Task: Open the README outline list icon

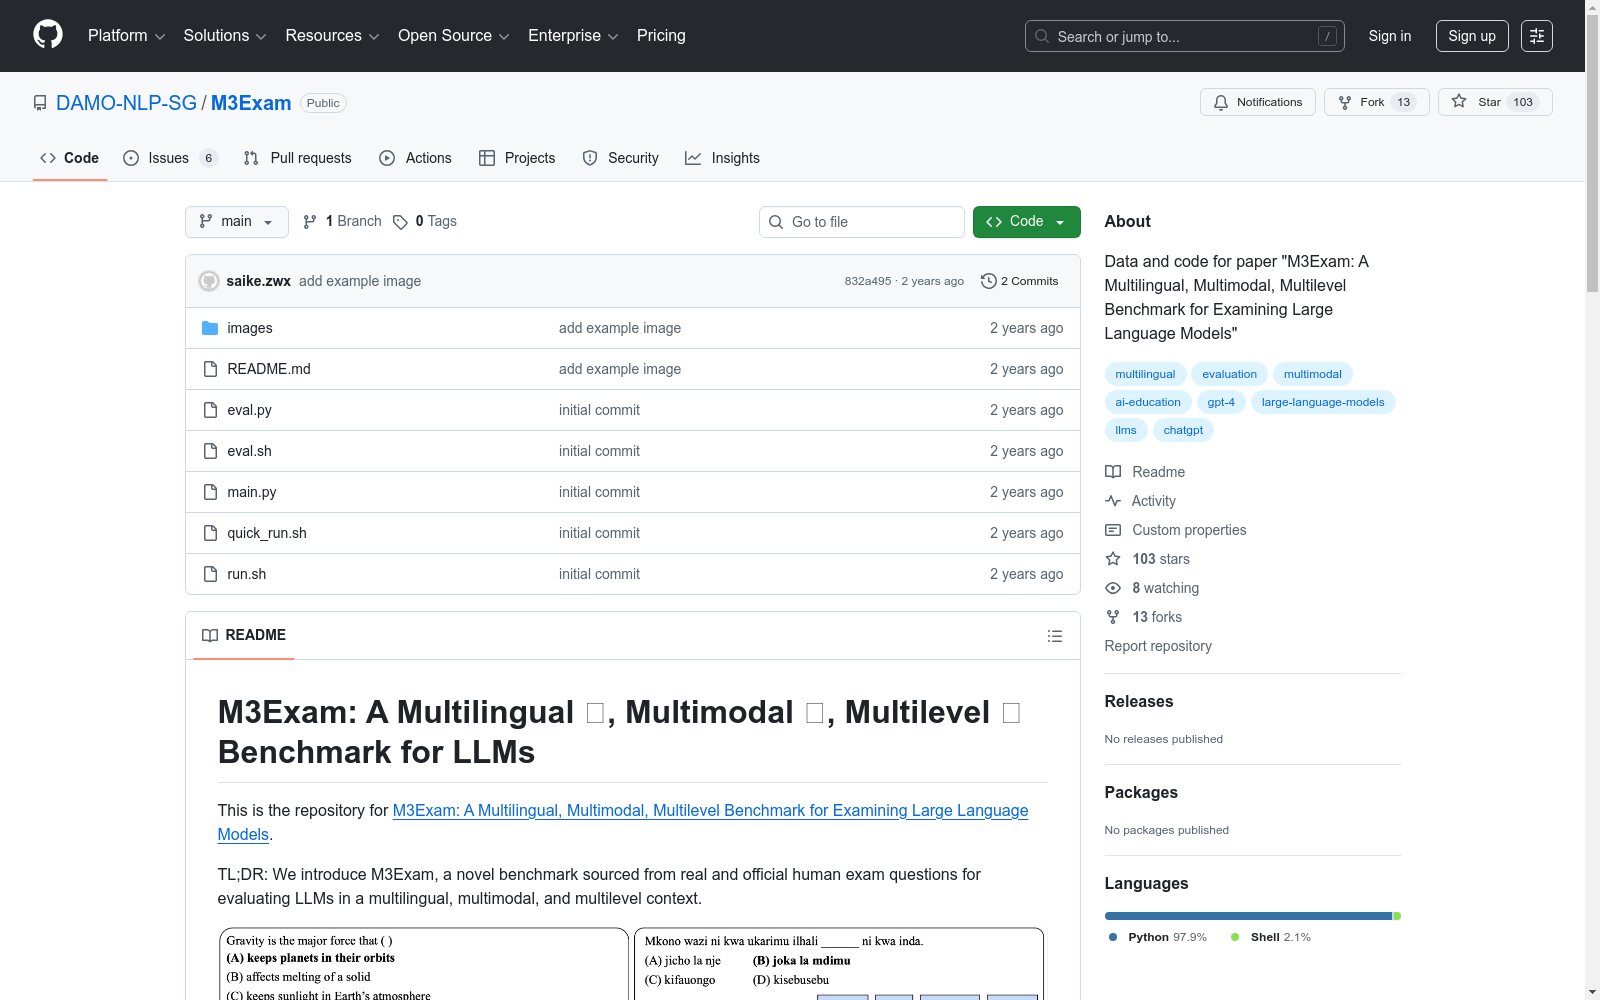Action: [x=1054, y=636]
